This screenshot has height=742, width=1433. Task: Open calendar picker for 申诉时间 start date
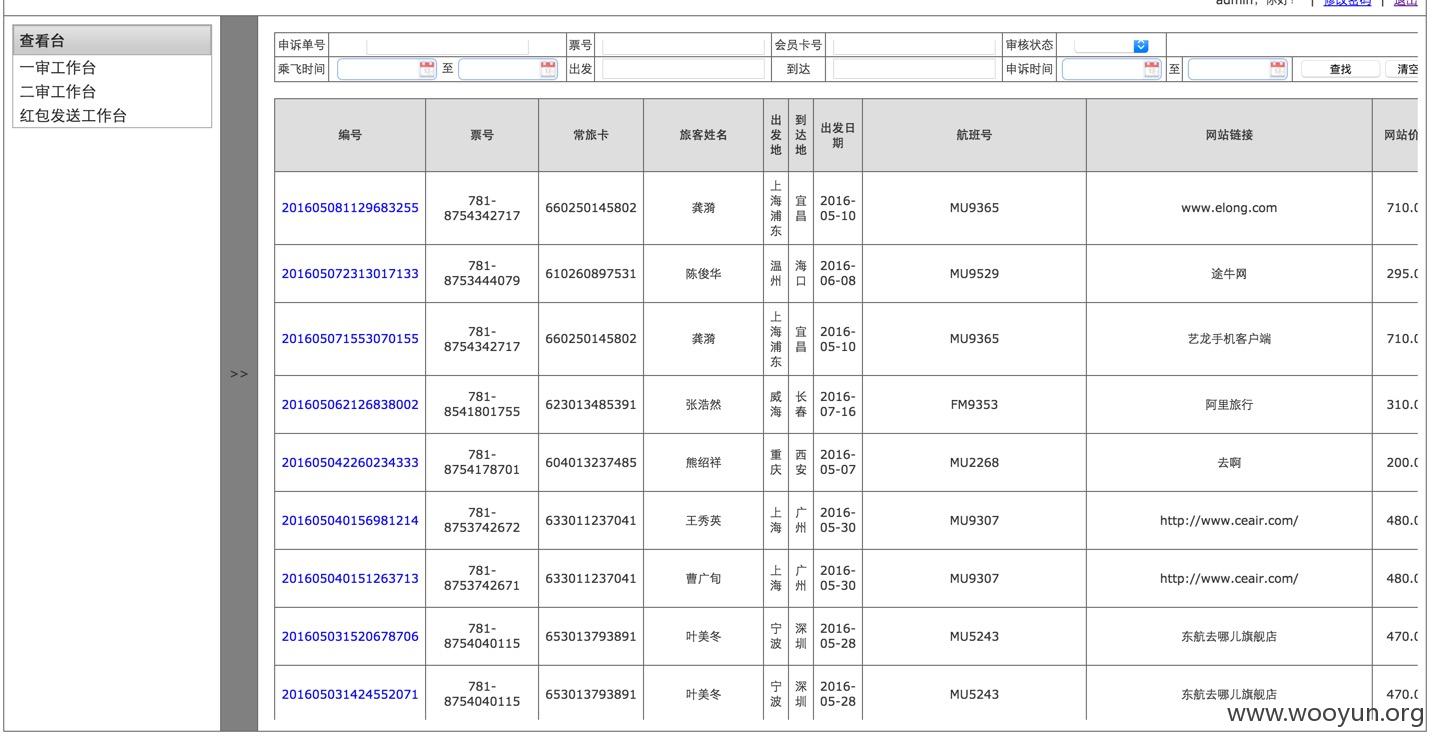(x=1152, y=69)
